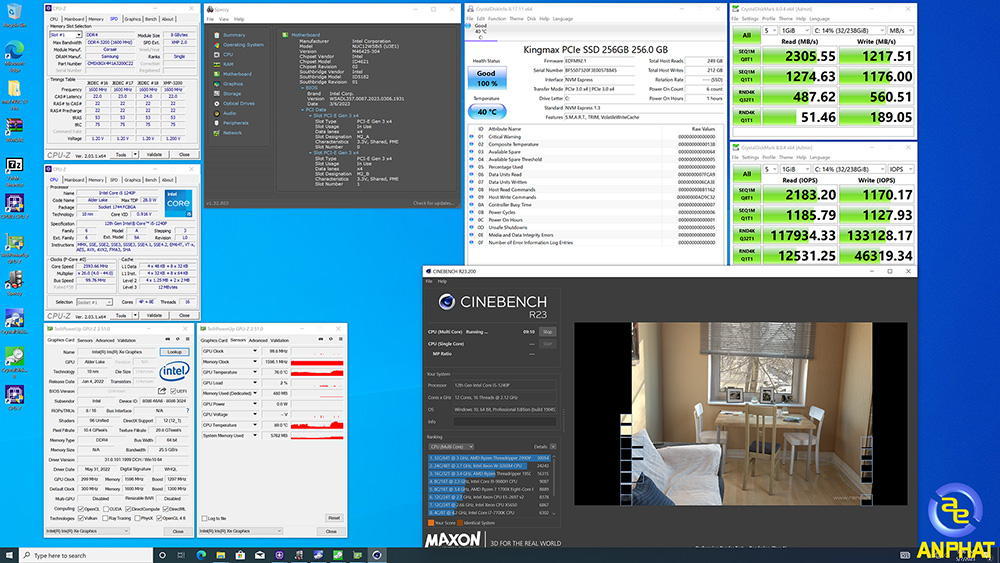This screenshot has width=1000, height=563.
Task: Open View menu in Speccy
Action: 224,19
